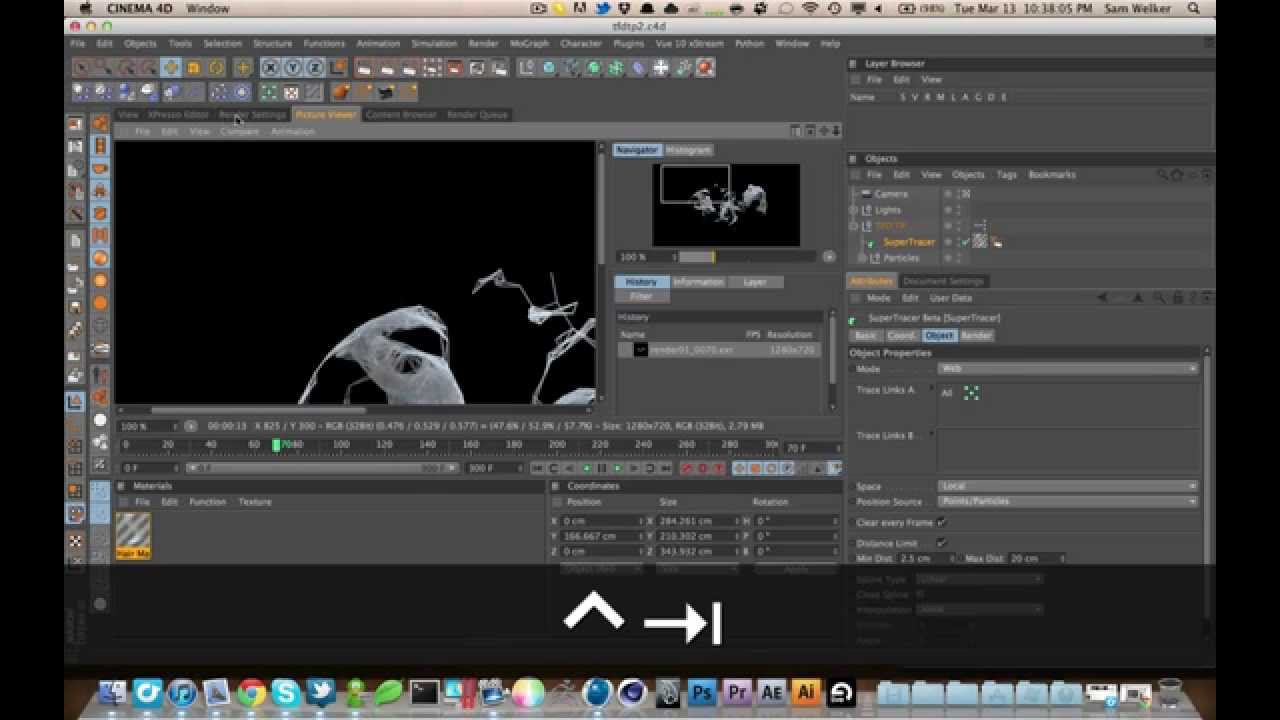Viewport: 1280px width, 720px height.
Task: Open Premiere Pro from the Dock
Action: pyautogui.click(x=737, y=692)
